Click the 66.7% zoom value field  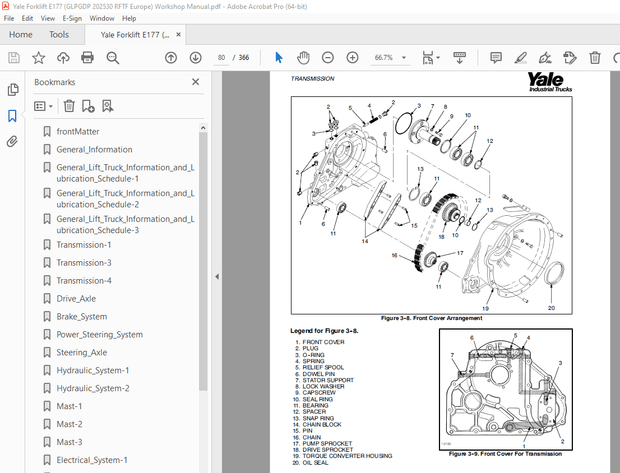384,58
